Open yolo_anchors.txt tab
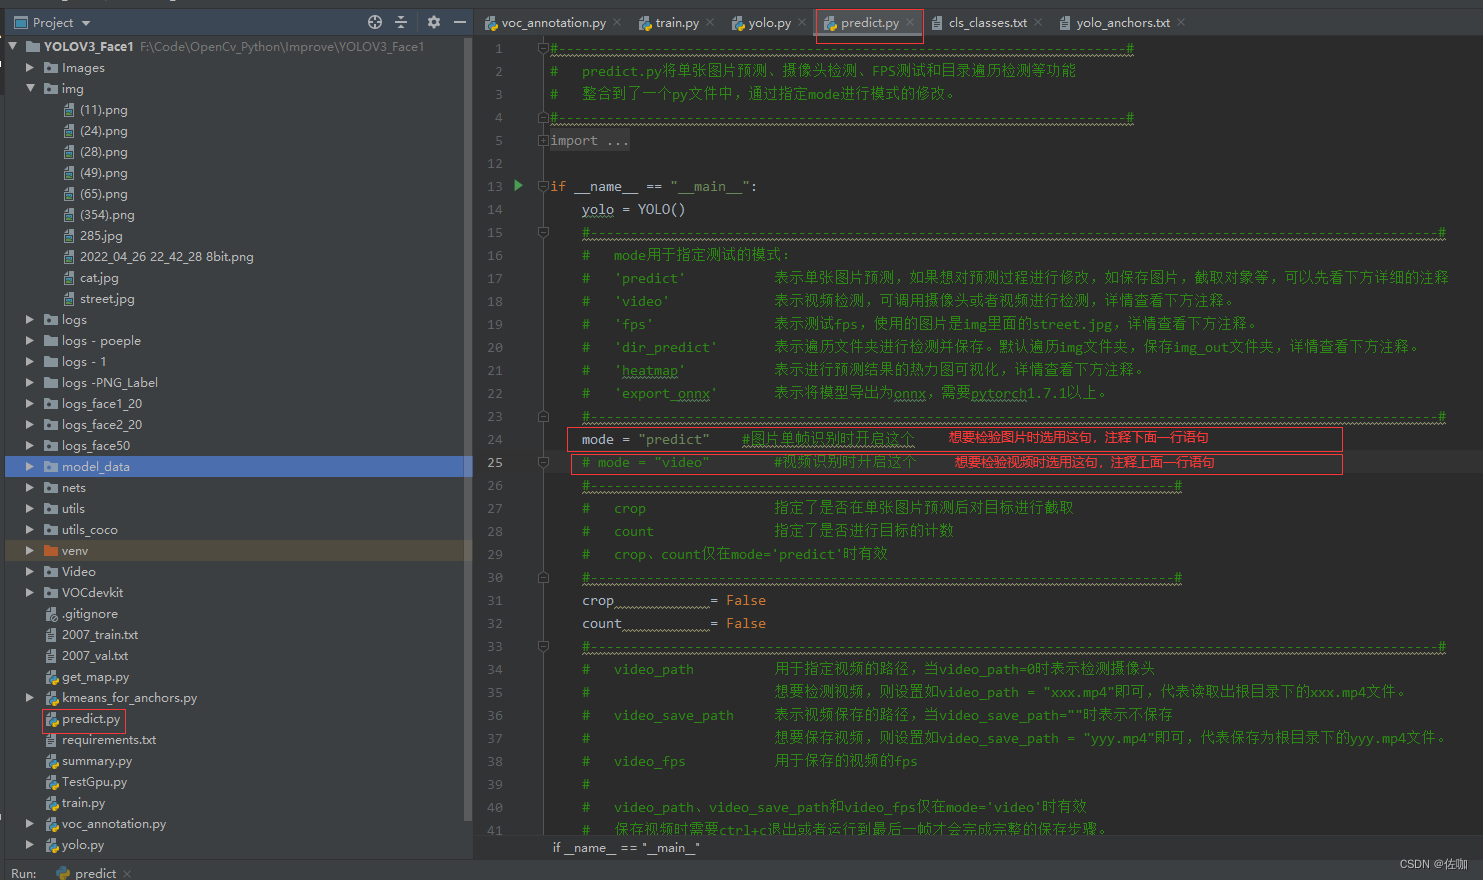1483x880 pixels. coord(1122,22)
